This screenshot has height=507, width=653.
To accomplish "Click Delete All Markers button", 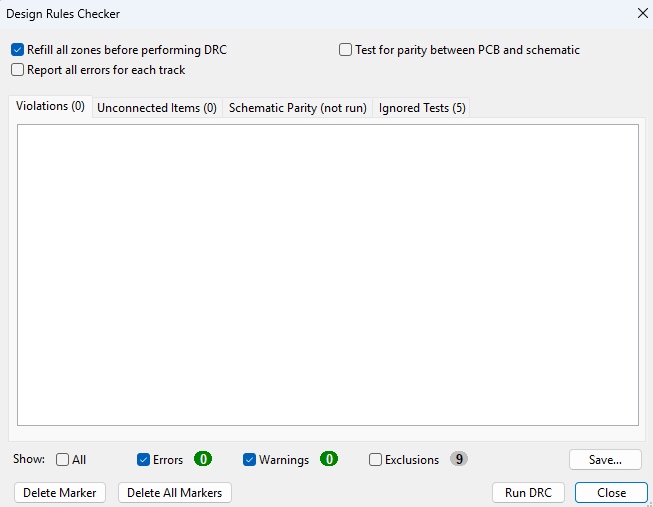I will [175, 493].
